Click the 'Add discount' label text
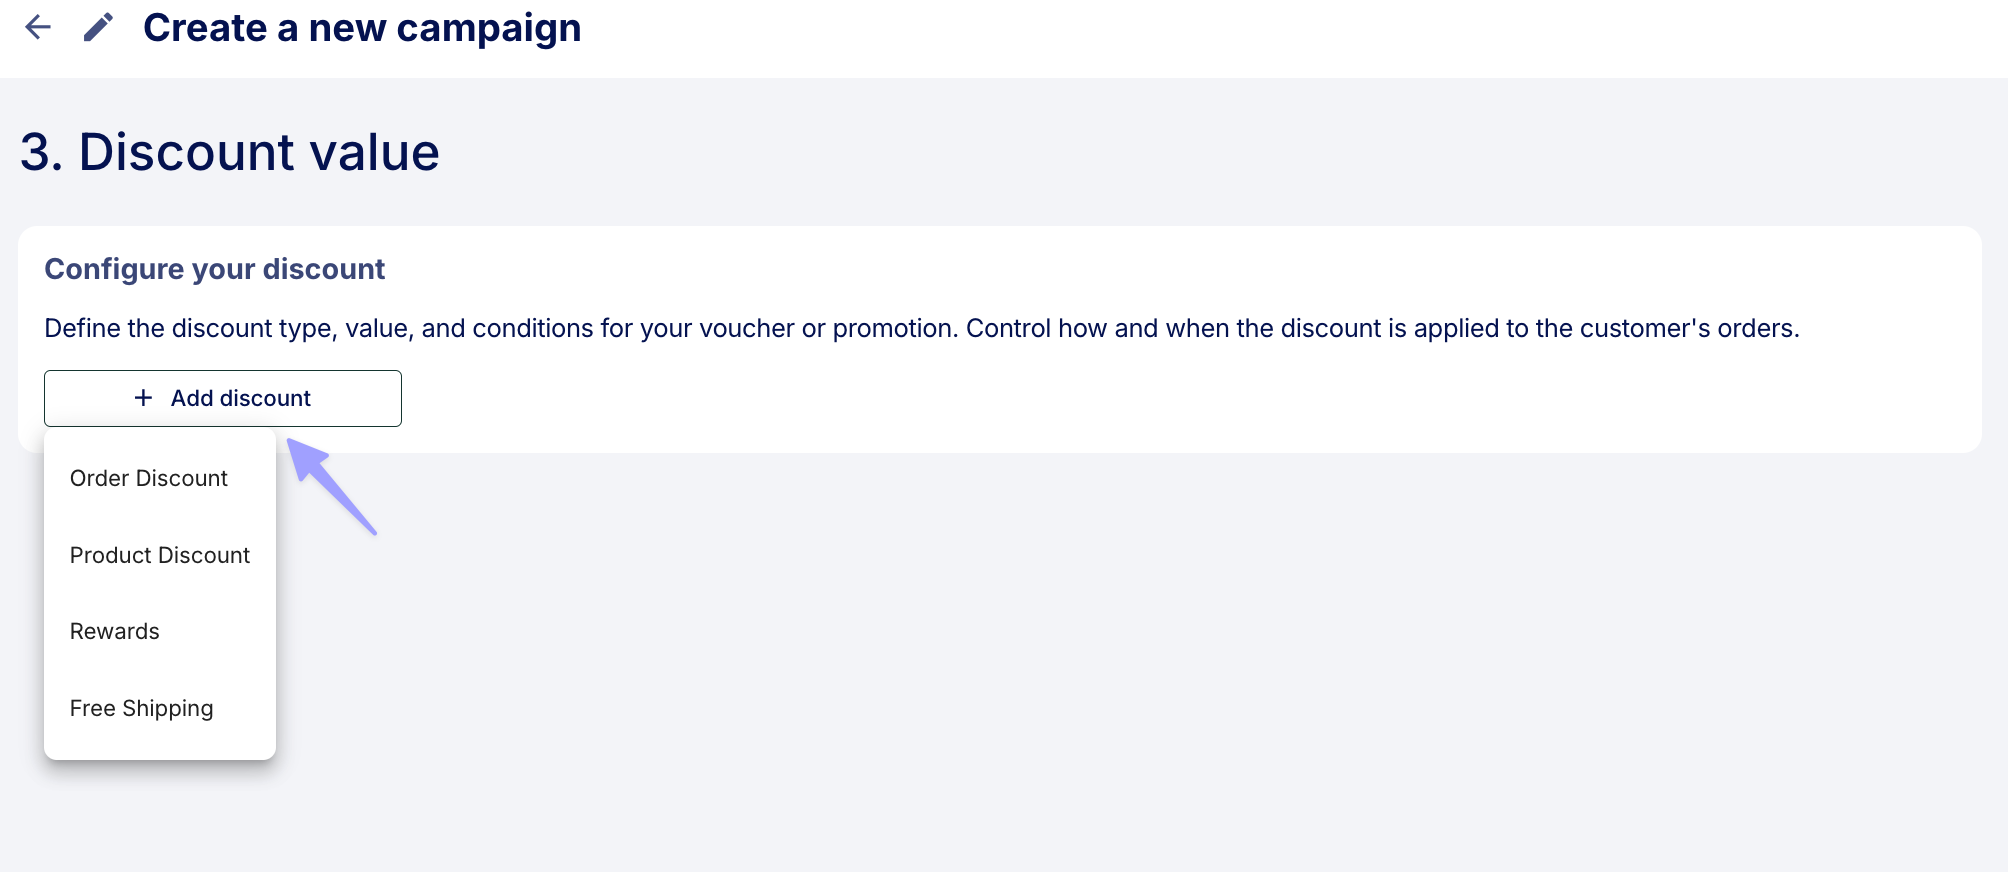 [241, 398]
